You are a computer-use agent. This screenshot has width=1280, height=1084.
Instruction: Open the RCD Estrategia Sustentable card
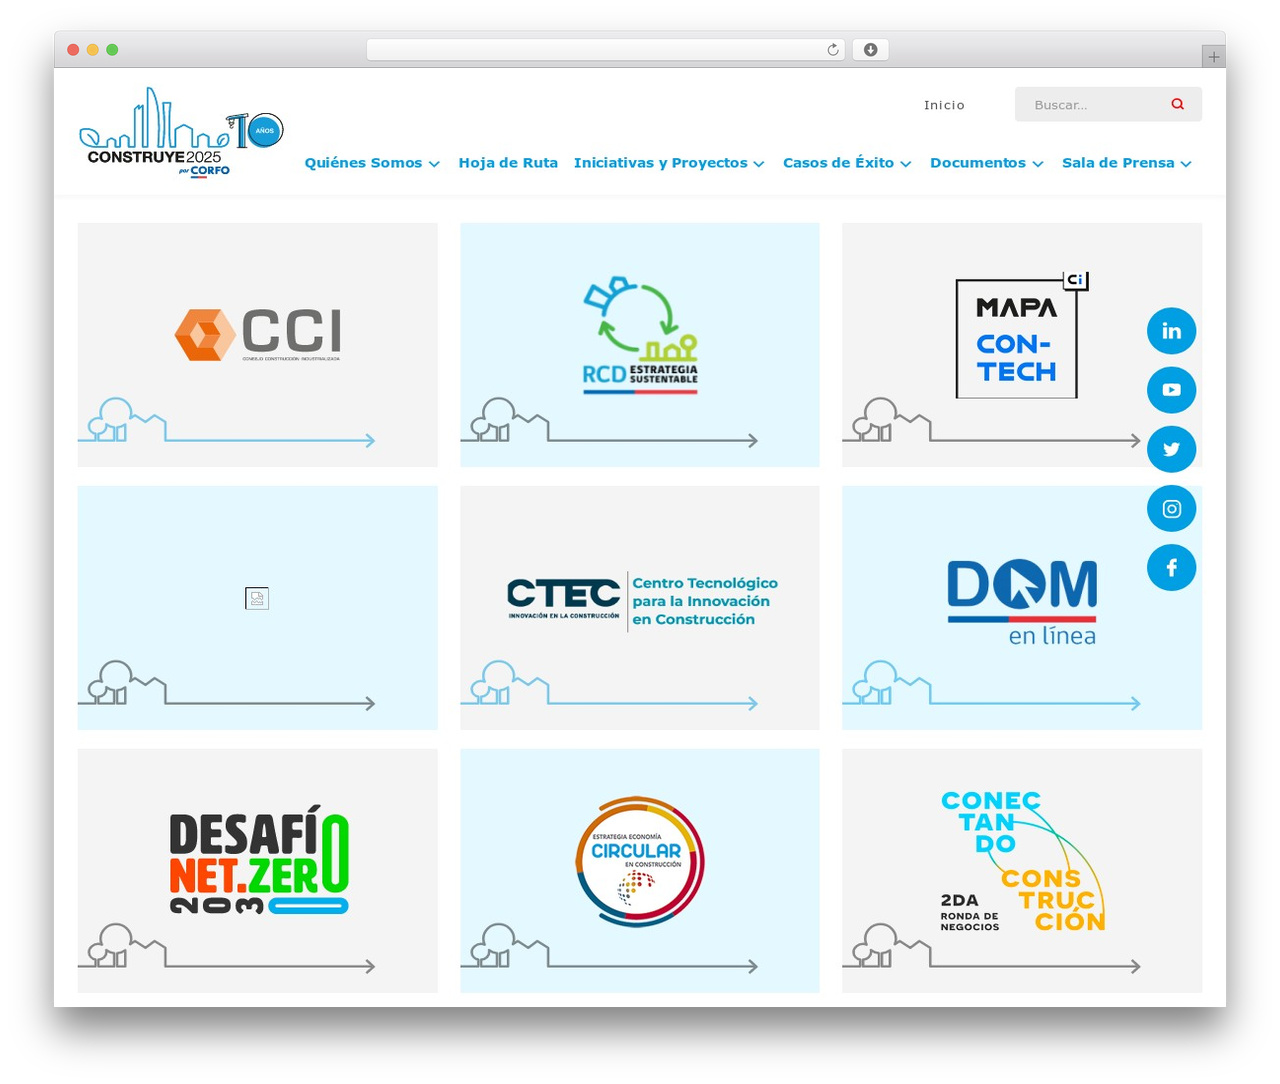coord(640,345)
